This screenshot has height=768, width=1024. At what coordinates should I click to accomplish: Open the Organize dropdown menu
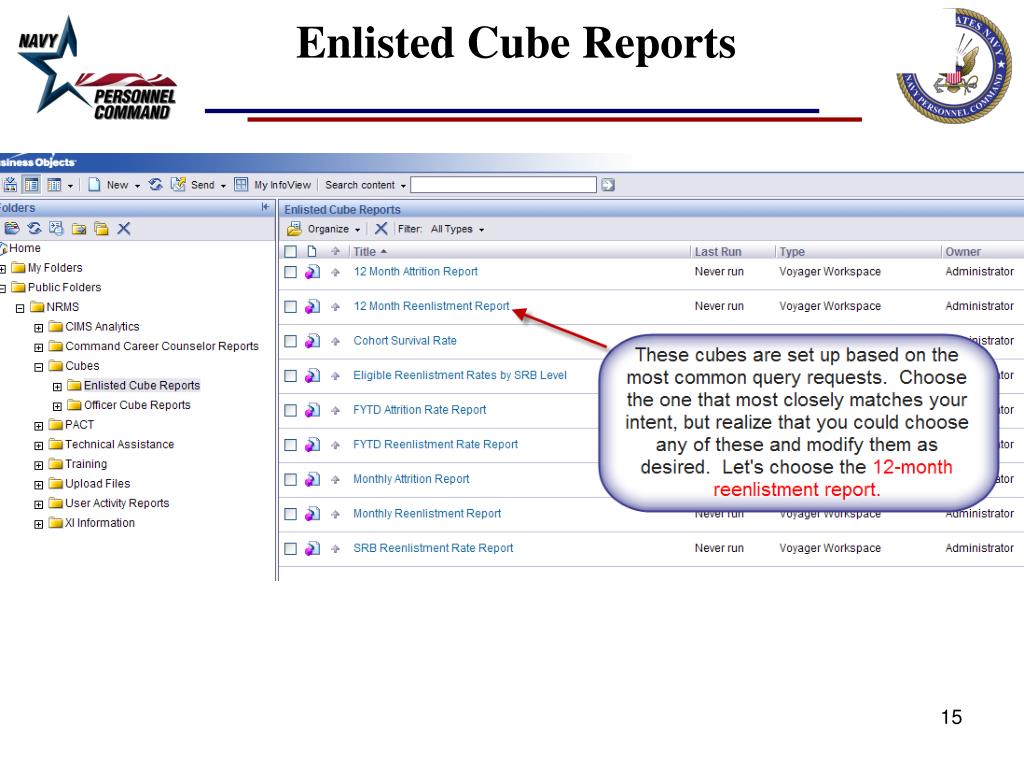(357, 229)
